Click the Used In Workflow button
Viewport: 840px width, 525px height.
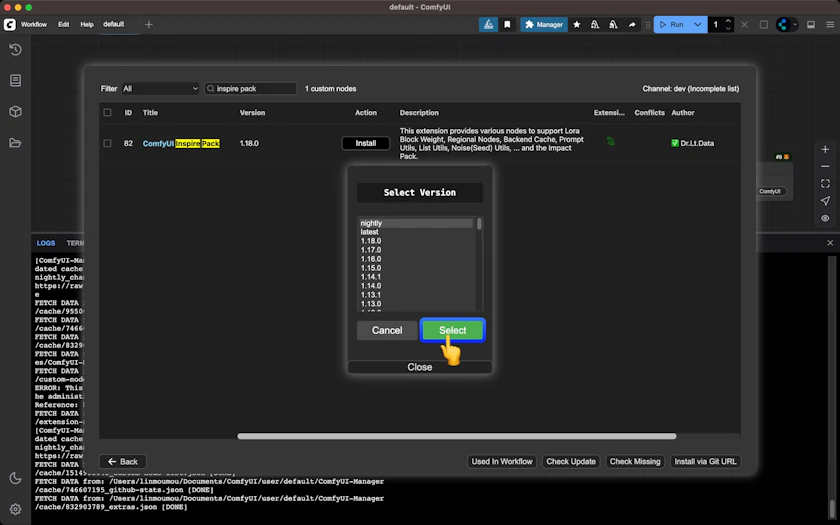[502, 461]
